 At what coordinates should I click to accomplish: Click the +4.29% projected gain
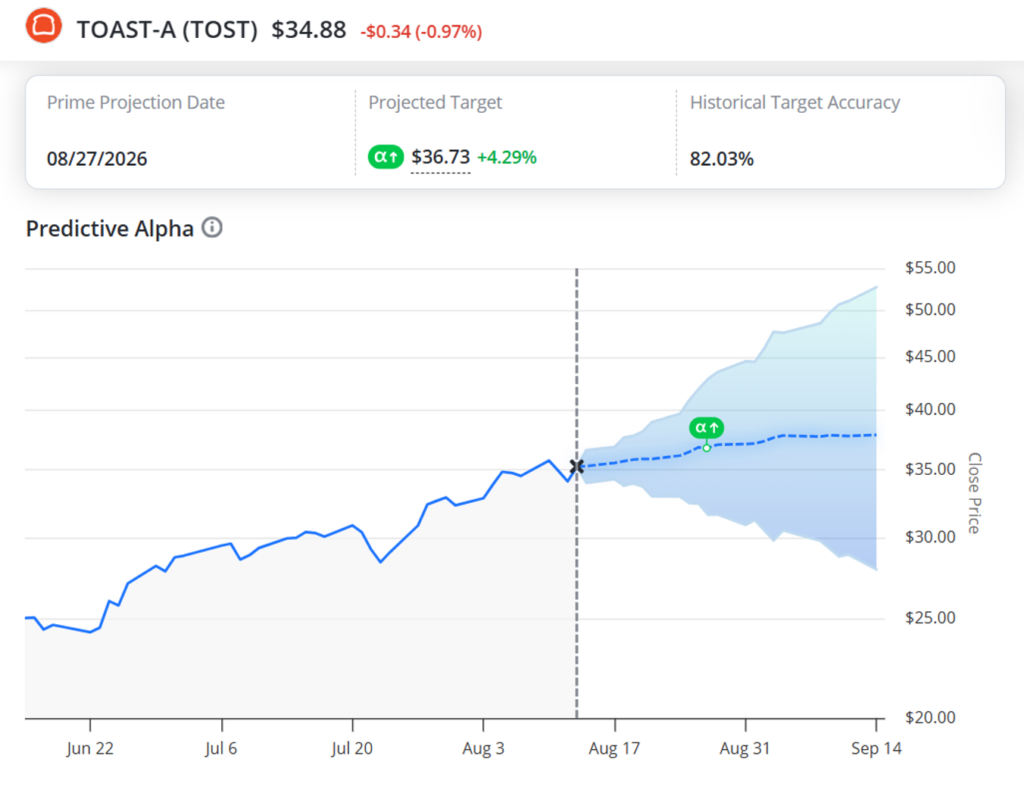[507, 157]
